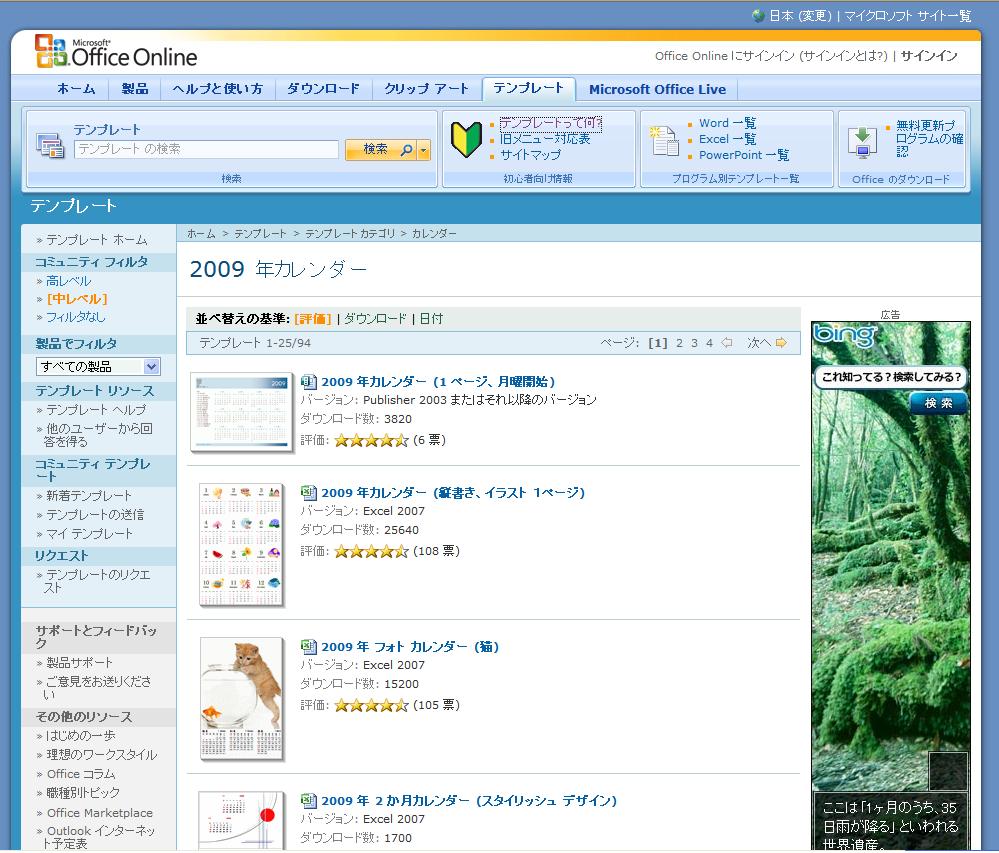Click the star rating with 105 票
The width and height of the screenshot is (999, 853).
tap(371, 705)
